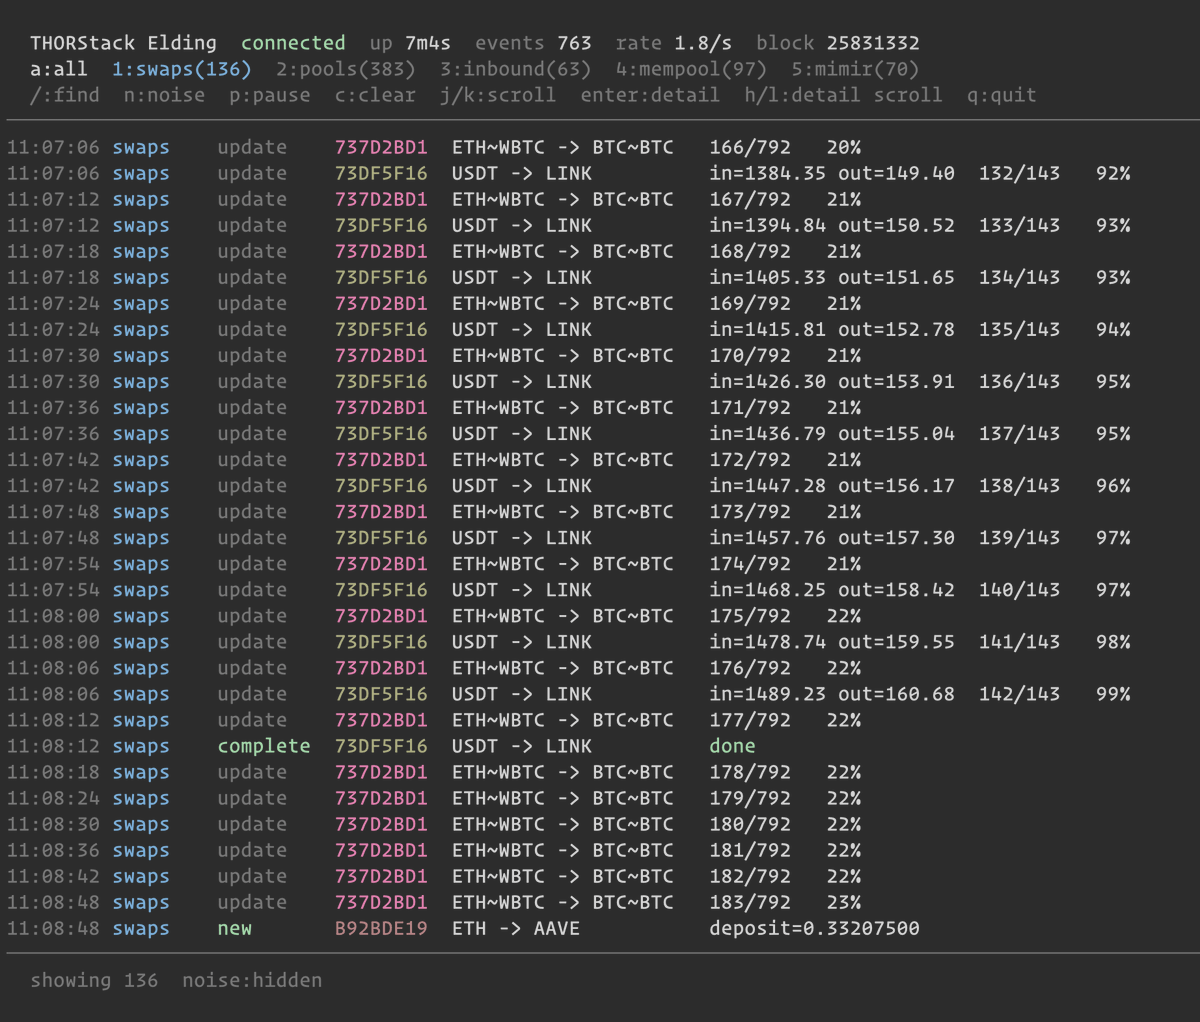Viewport: 1200px width, 1022px height.
Task: Click the THORStack Elding title
Action: [x=123, y=43]
